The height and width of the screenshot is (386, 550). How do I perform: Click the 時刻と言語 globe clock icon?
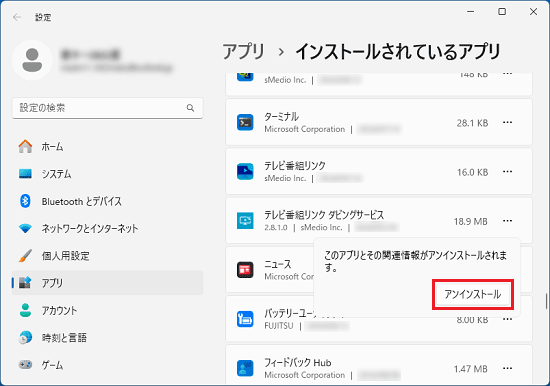(x=25, y=338)
